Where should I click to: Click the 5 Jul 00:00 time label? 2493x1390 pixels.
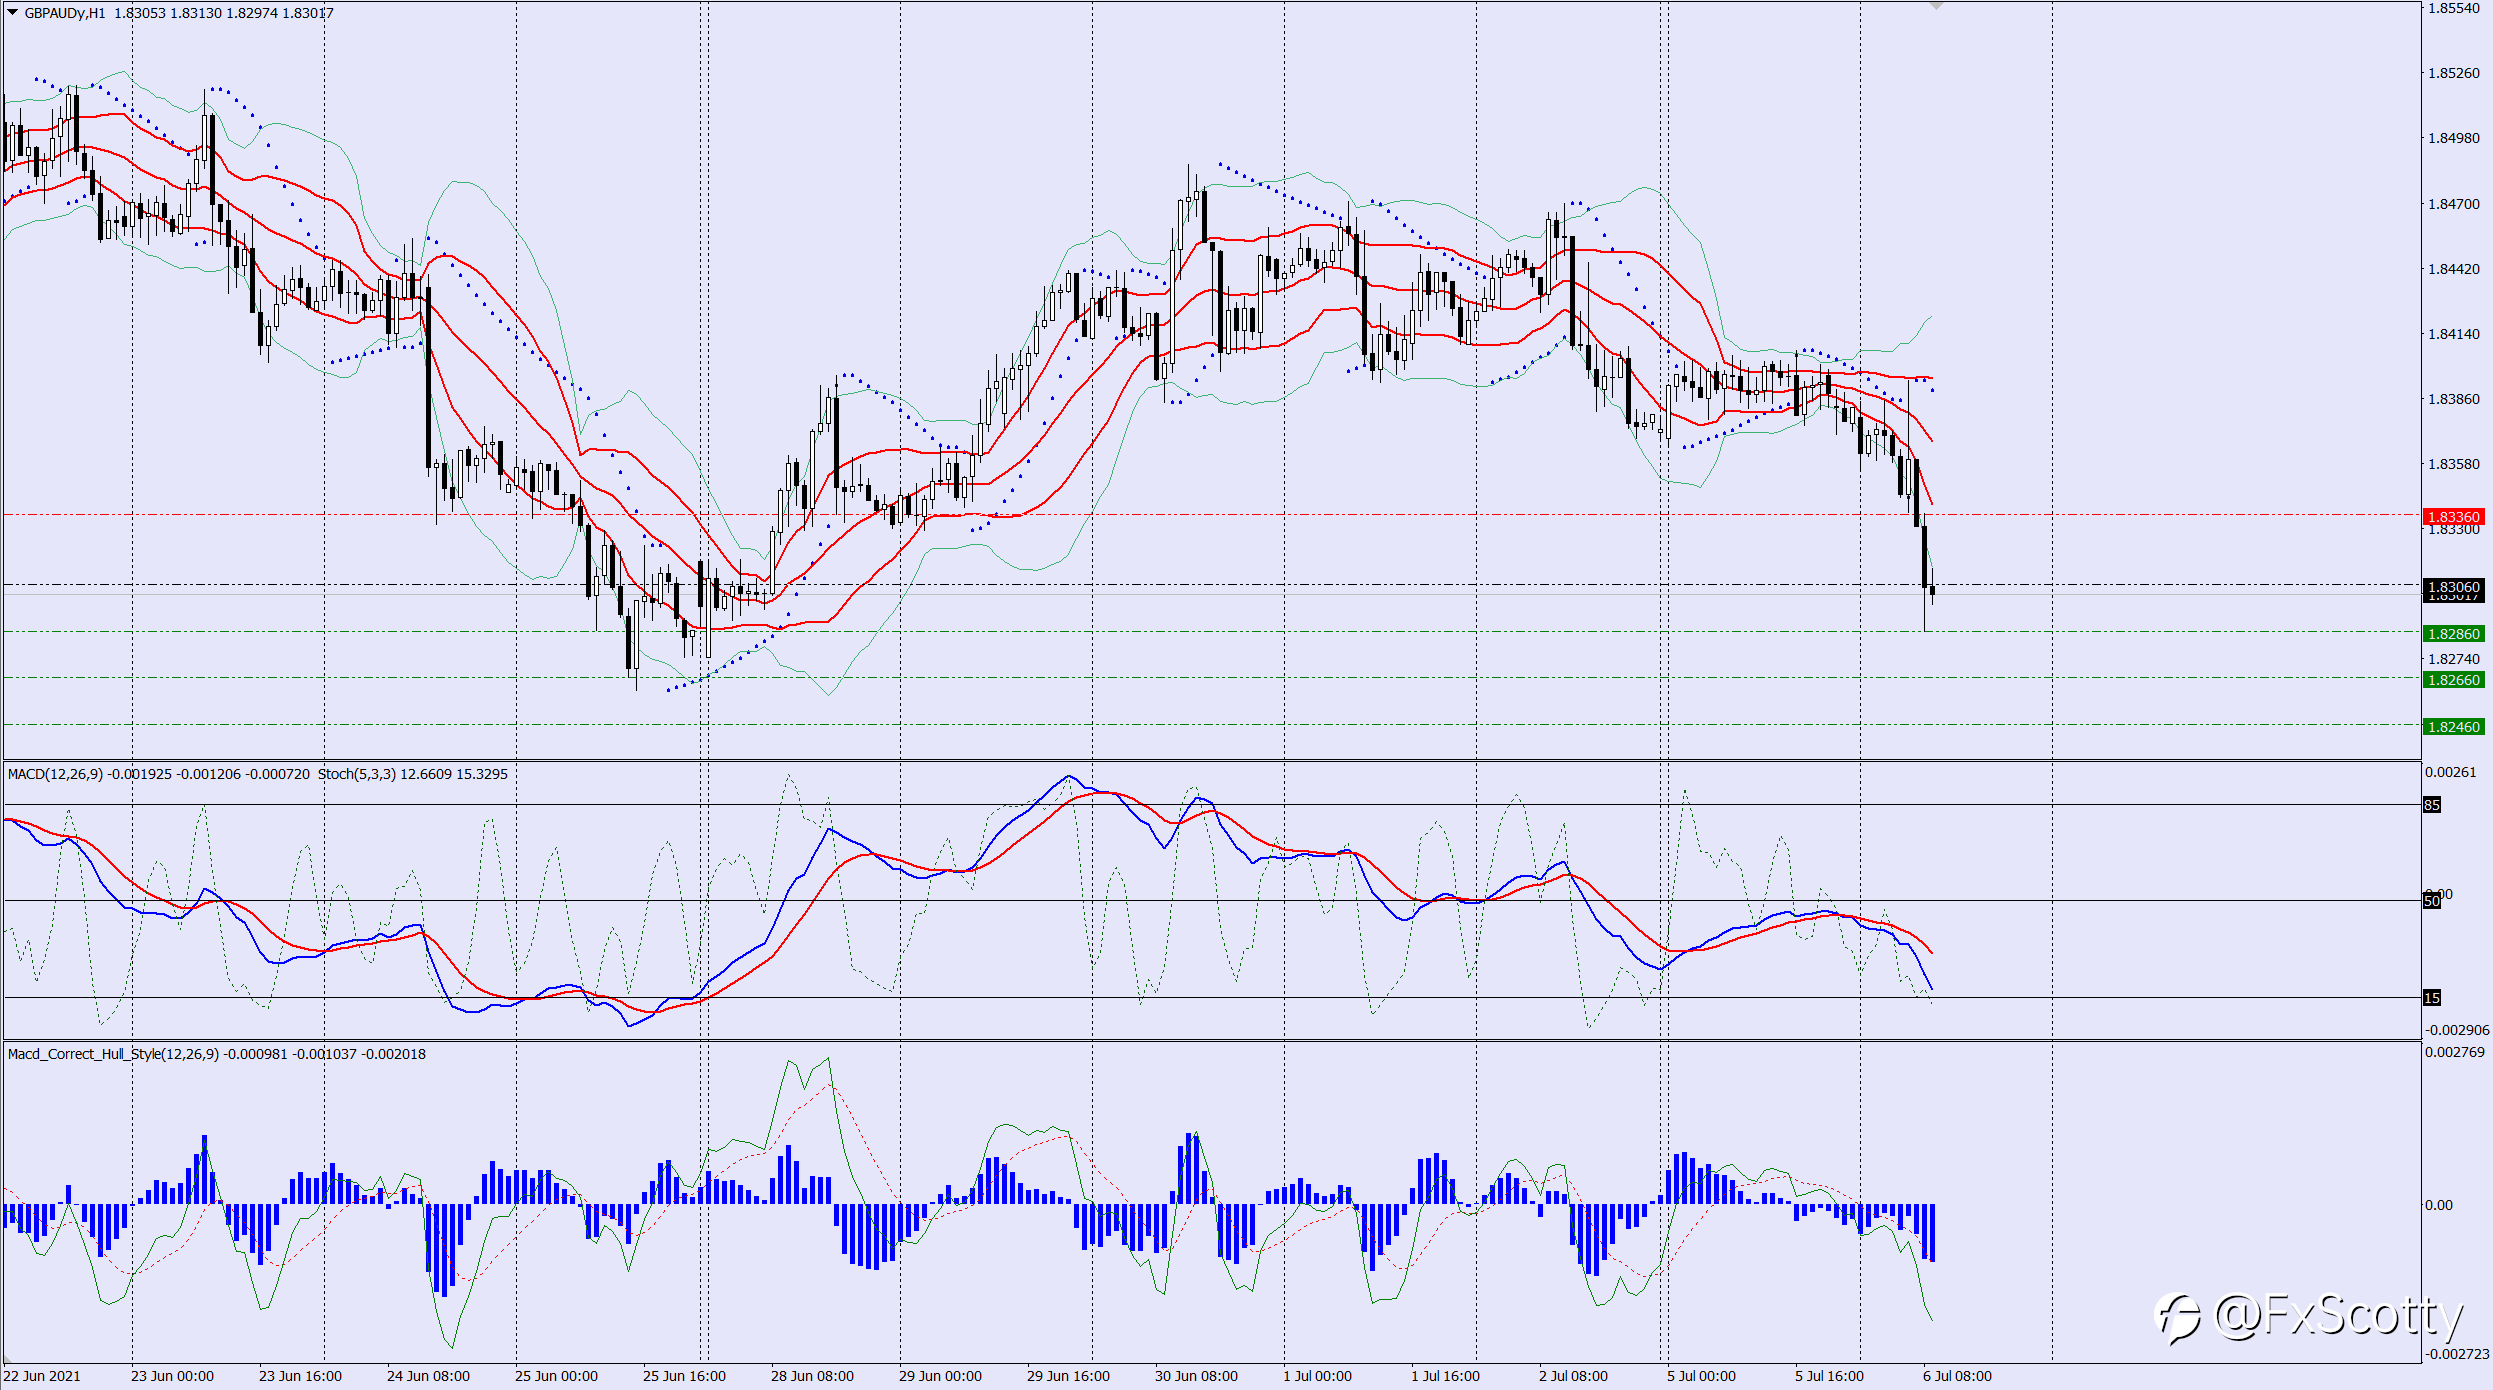(x=1701, y=1376)
